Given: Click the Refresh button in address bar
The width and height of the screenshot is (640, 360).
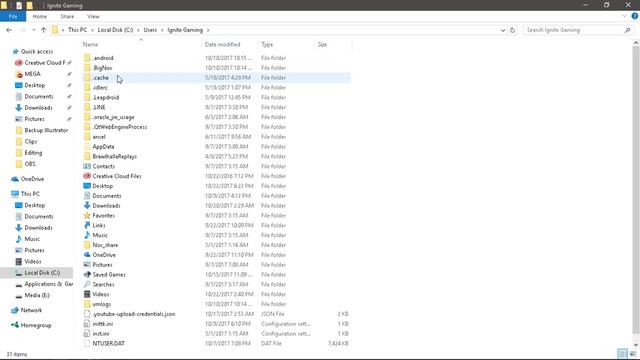Looking at the screenshot, I should click(512, 30).
